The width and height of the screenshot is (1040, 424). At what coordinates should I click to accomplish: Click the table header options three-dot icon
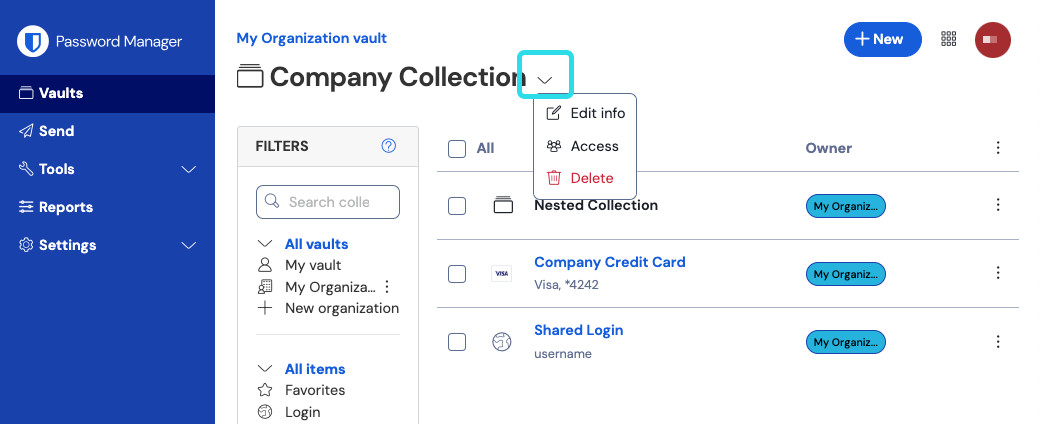click(x=997, y=148)
